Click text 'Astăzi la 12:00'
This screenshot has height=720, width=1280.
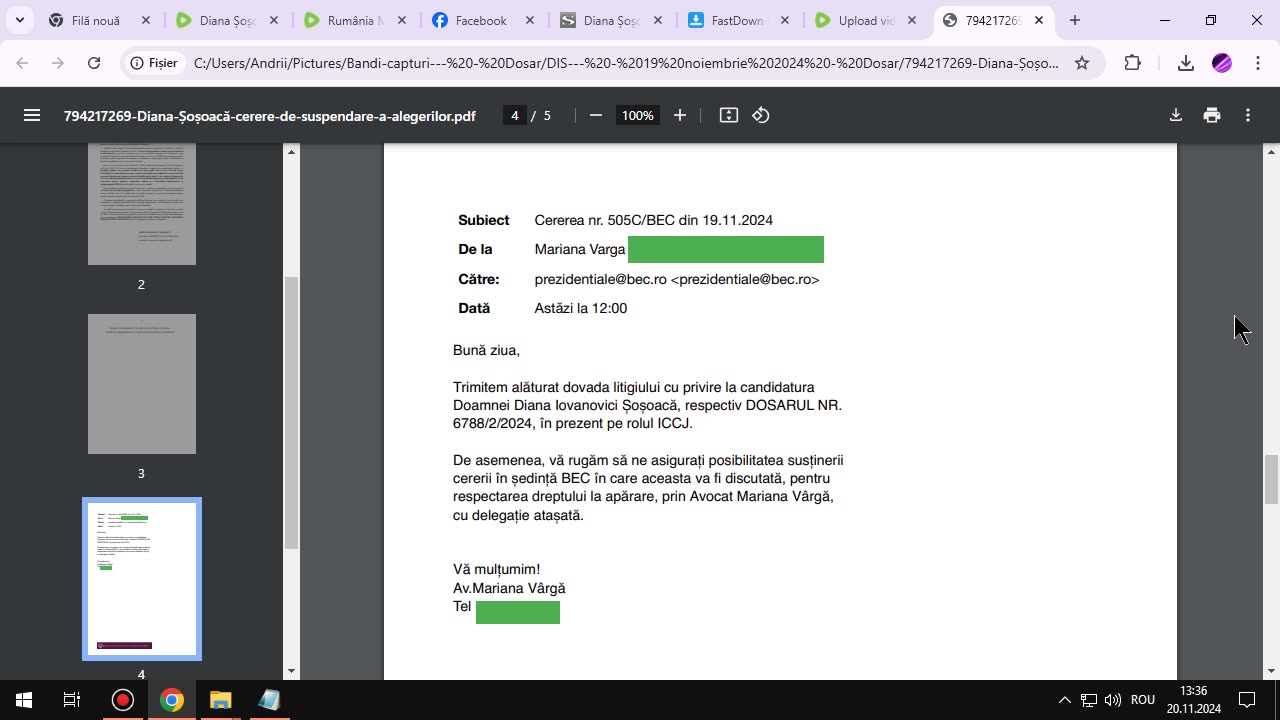(581, 308)
